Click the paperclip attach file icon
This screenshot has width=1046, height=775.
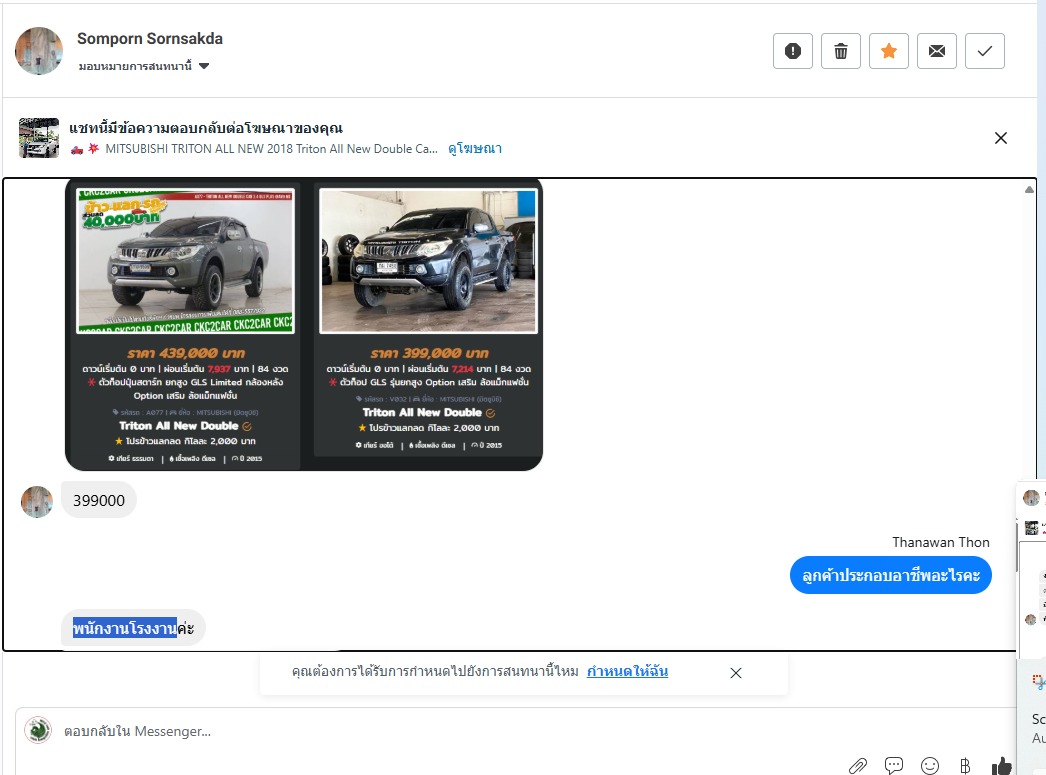coord(858,766)
